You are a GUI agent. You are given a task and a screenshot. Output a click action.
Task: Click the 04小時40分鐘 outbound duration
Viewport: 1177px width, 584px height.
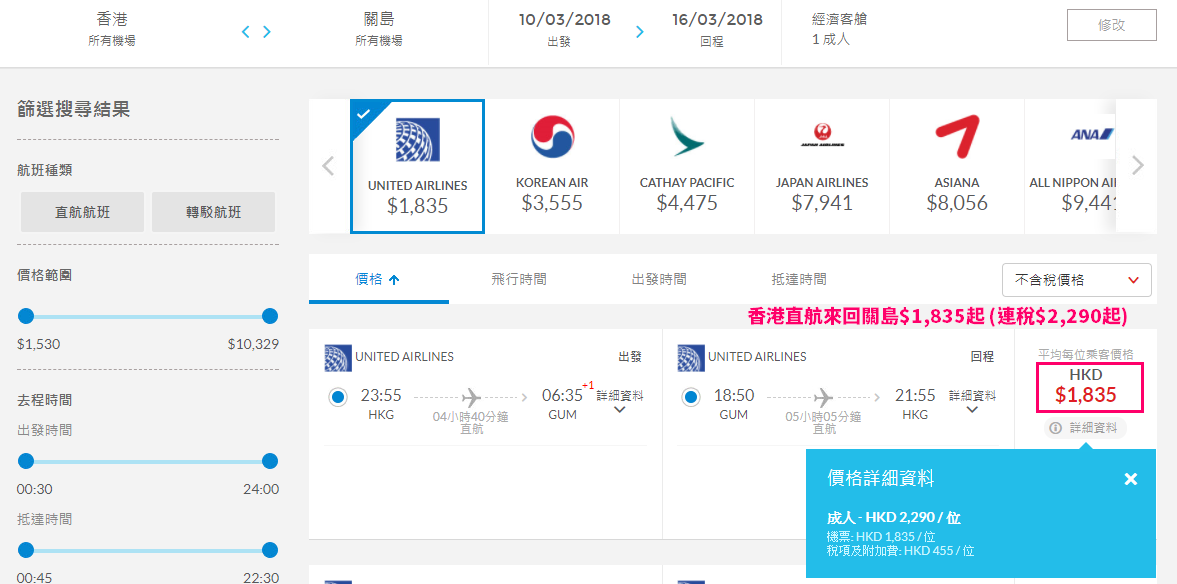pos(471,417)
